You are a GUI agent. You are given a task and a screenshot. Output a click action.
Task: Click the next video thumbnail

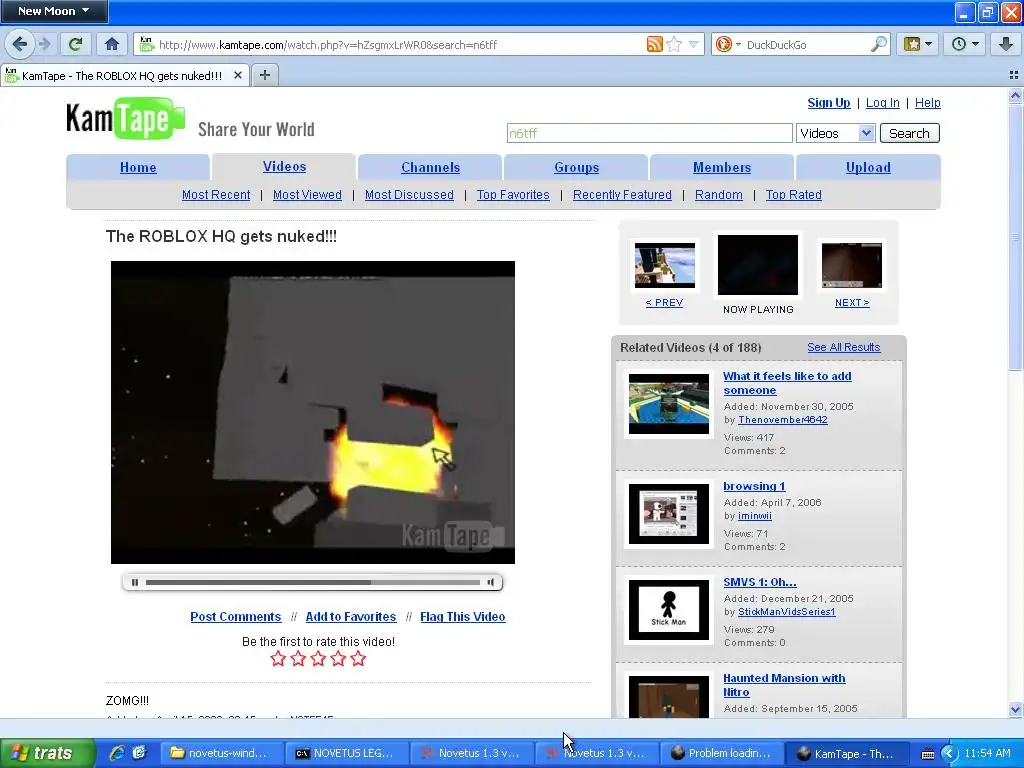(852, 265)
